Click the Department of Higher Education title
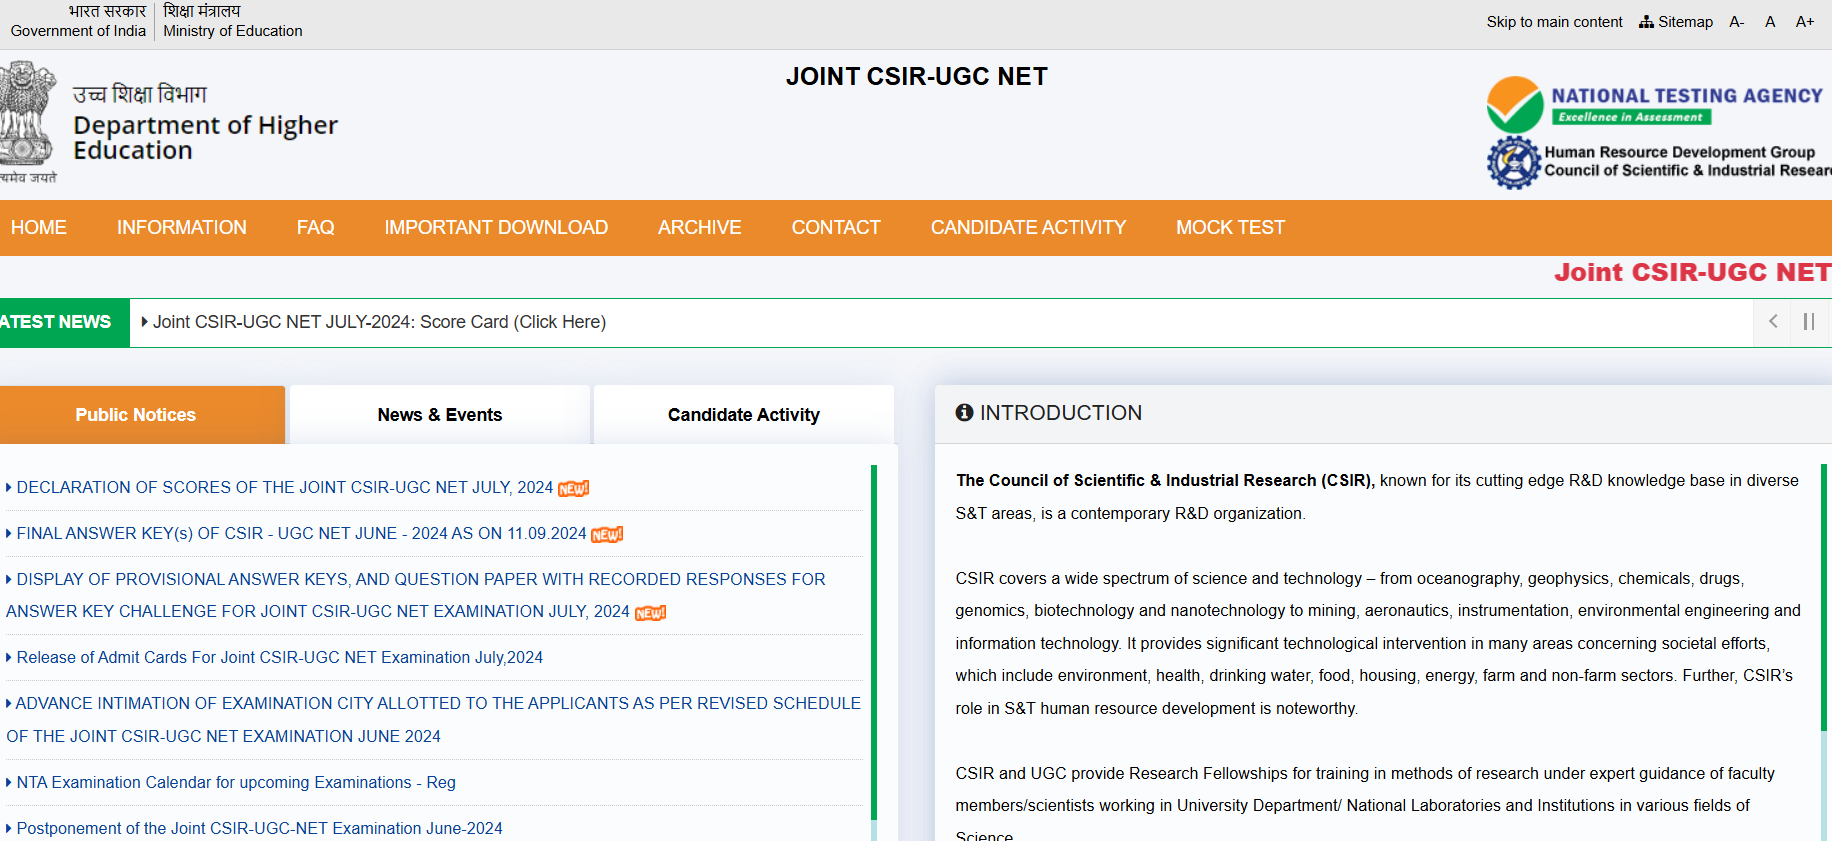1832x841 pixels. click(205, 137)
